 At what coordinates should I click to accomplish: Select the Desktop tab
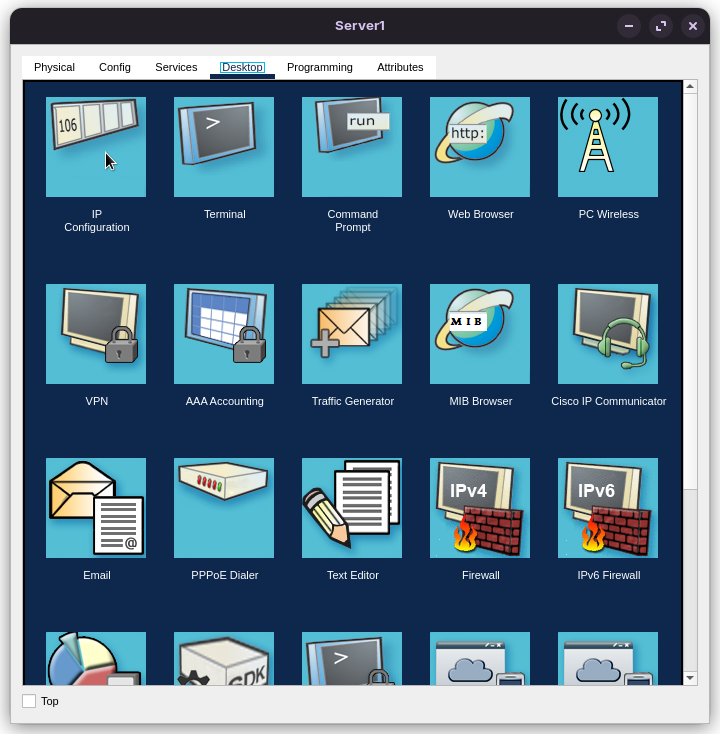pyautogui.click(x=242, y=67)
